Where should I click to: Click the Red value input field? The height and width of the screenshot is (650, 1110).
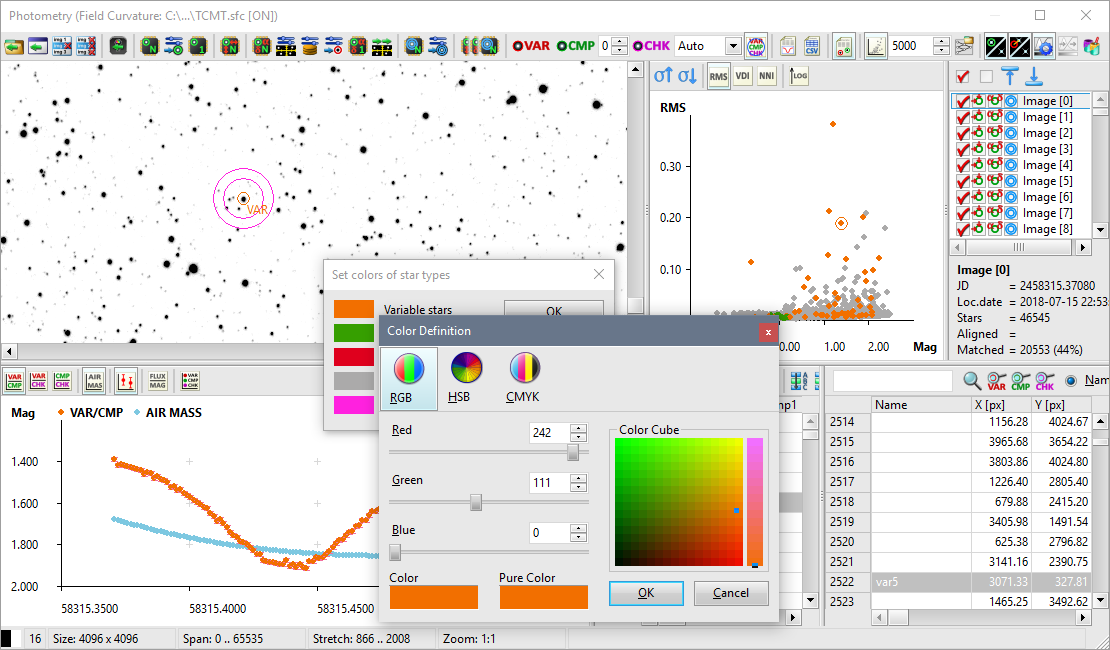pyautogui.click(x=549, y=433)
